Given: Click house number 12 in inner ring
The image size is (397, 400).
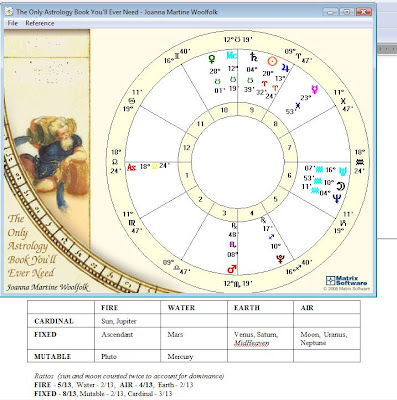Looking at the screenshot, I should point(187,148).
